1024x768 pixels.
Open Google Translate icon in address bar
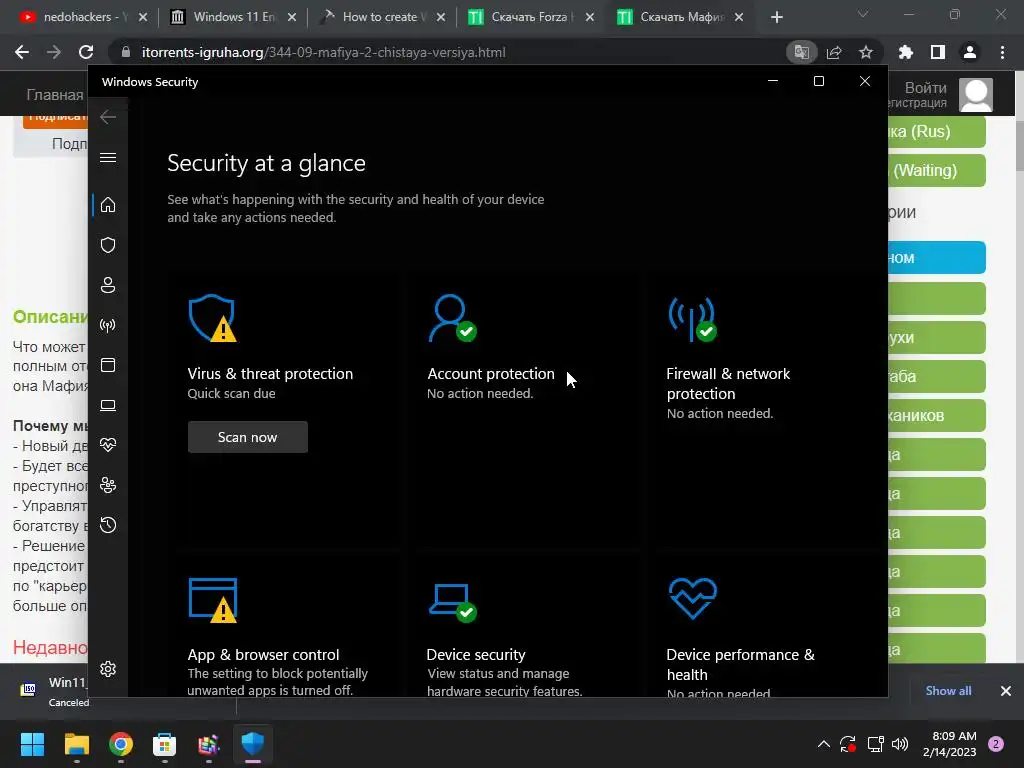pos(801,52)
